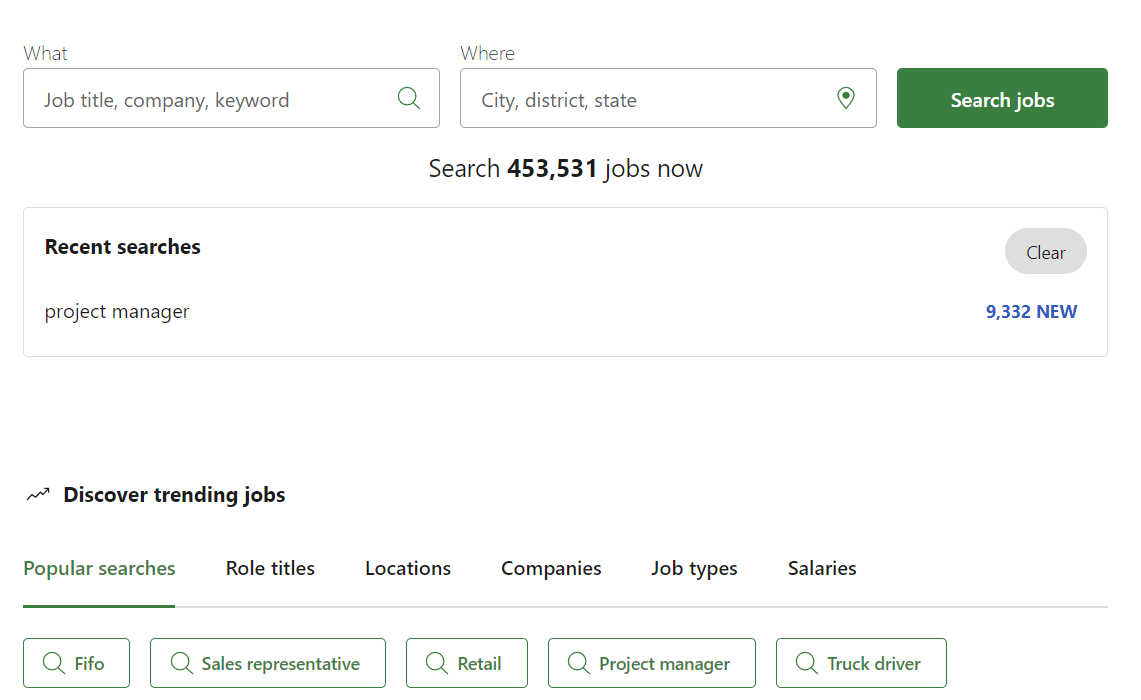View the Salaries tab
1141x700 pixels.
pos(822,568)
